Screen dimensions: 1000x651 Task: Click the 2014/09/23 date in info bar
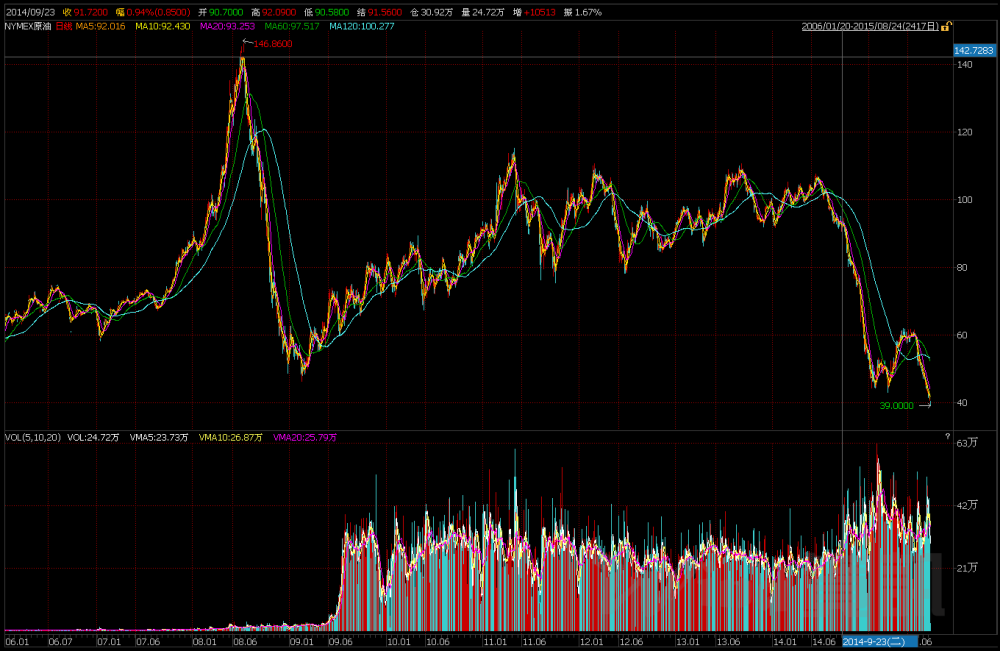tap(27, 11)
